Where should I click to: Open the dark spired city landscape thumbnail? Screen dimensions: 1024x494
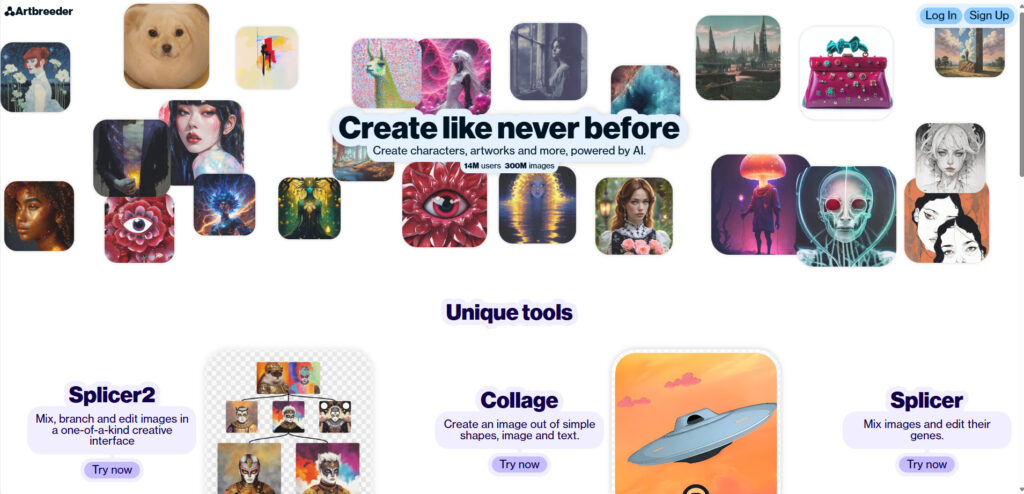738,58
